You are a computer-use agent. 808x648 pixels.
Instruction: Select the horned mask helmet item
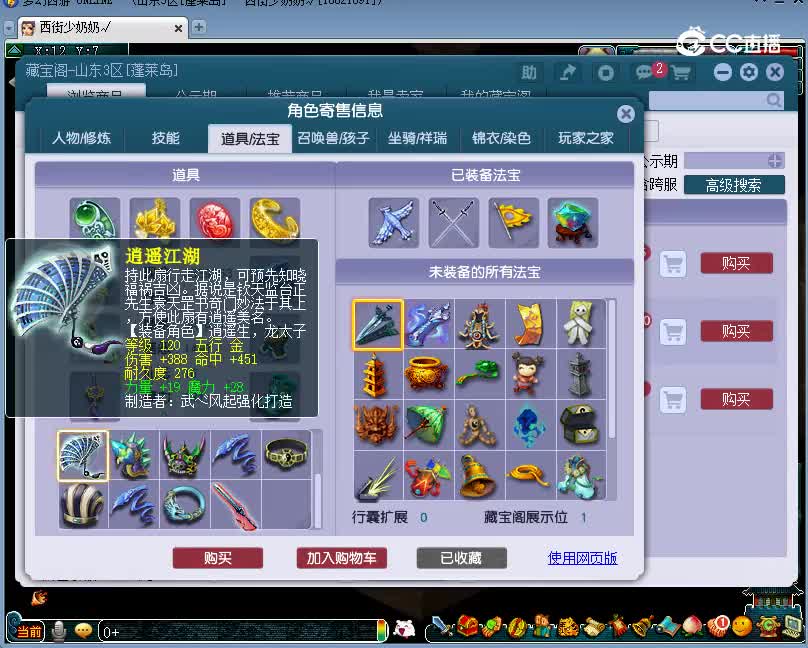185,456
